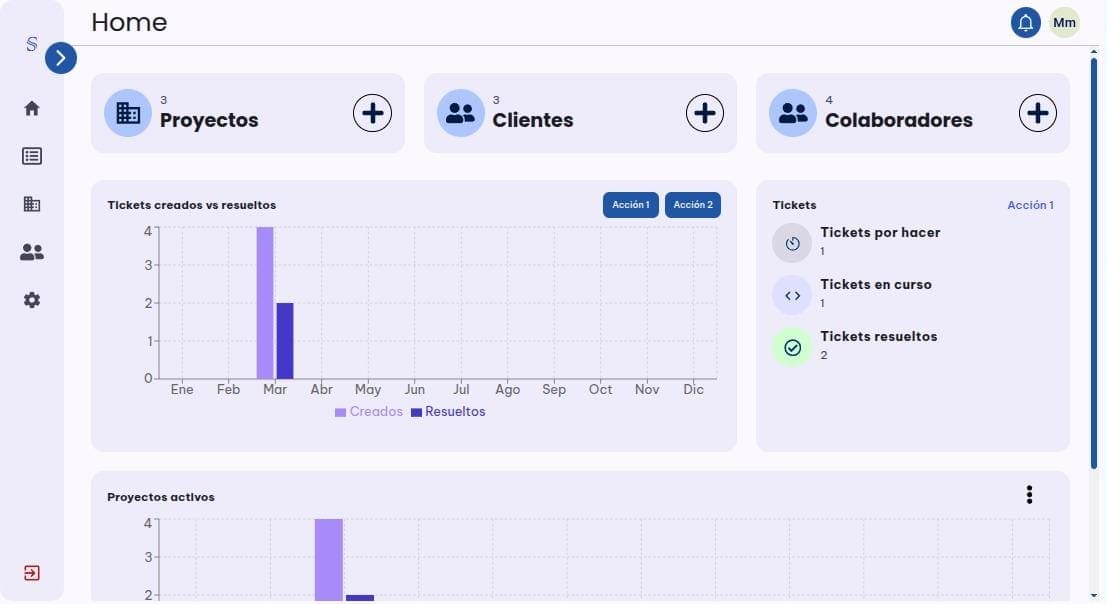Click the Home icon in sidebar
Image resolution: width=1107 pixels, height=604 pixels.
(x=32, y=108)
